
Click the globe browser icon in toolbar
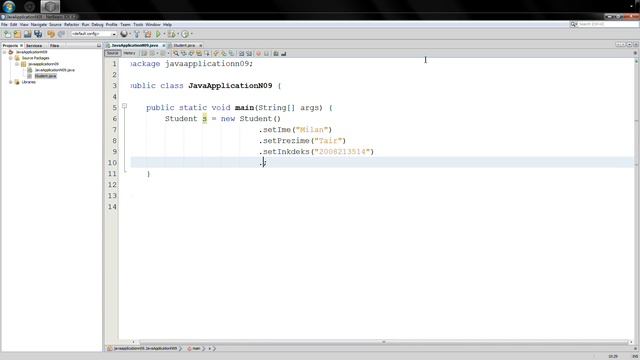[x=123, y=34]
